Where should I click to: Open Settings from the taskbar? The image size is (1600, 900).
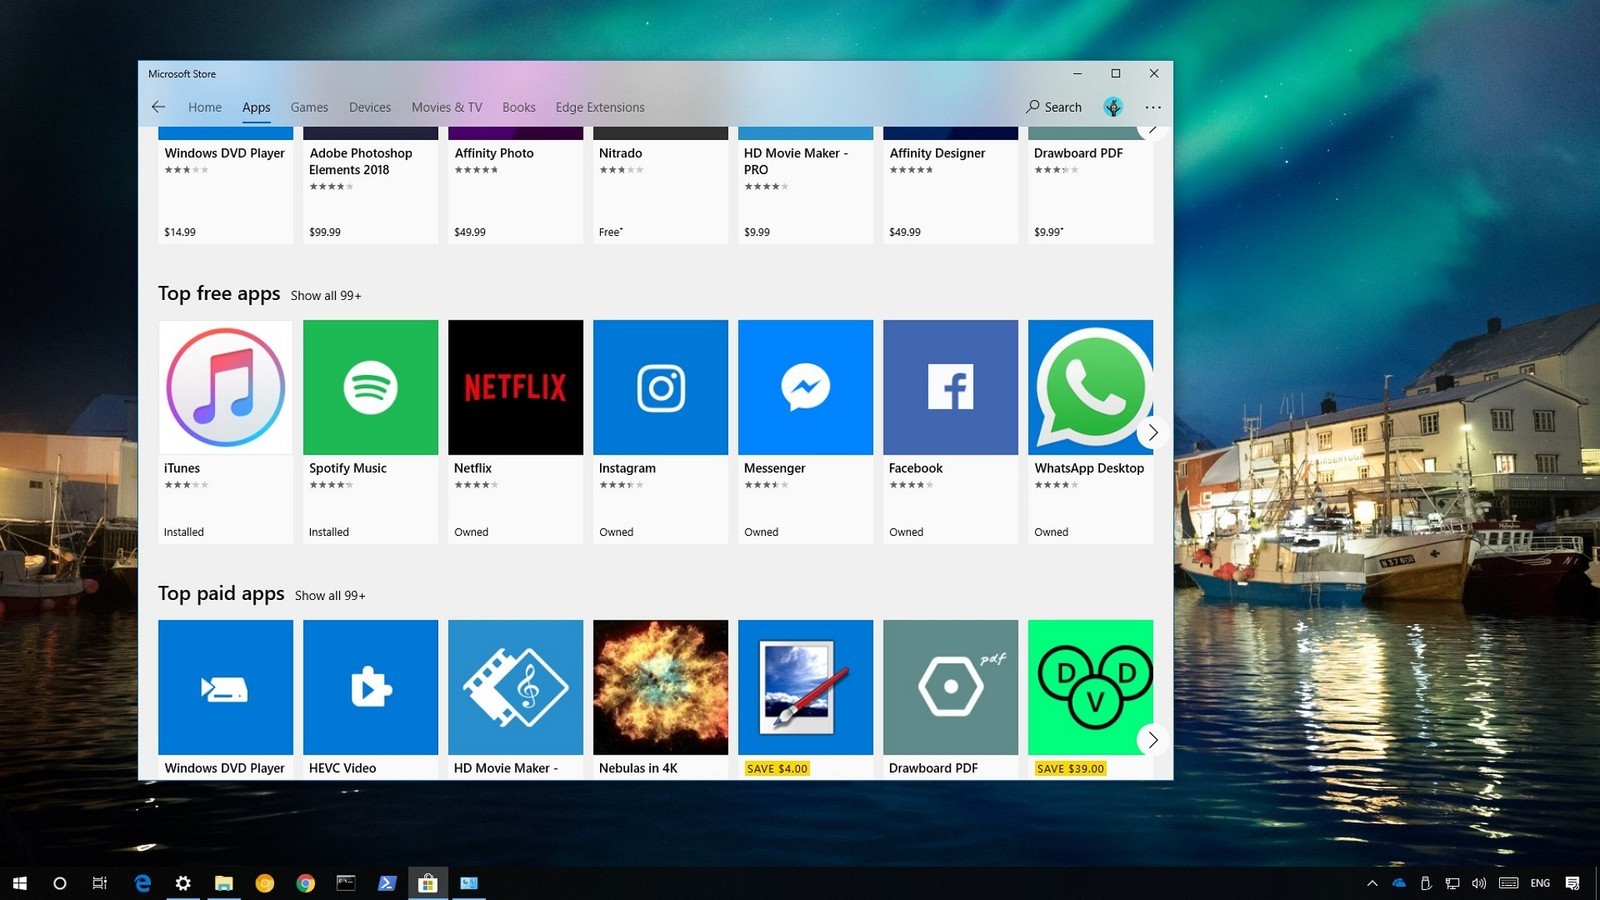click(183, 883)
